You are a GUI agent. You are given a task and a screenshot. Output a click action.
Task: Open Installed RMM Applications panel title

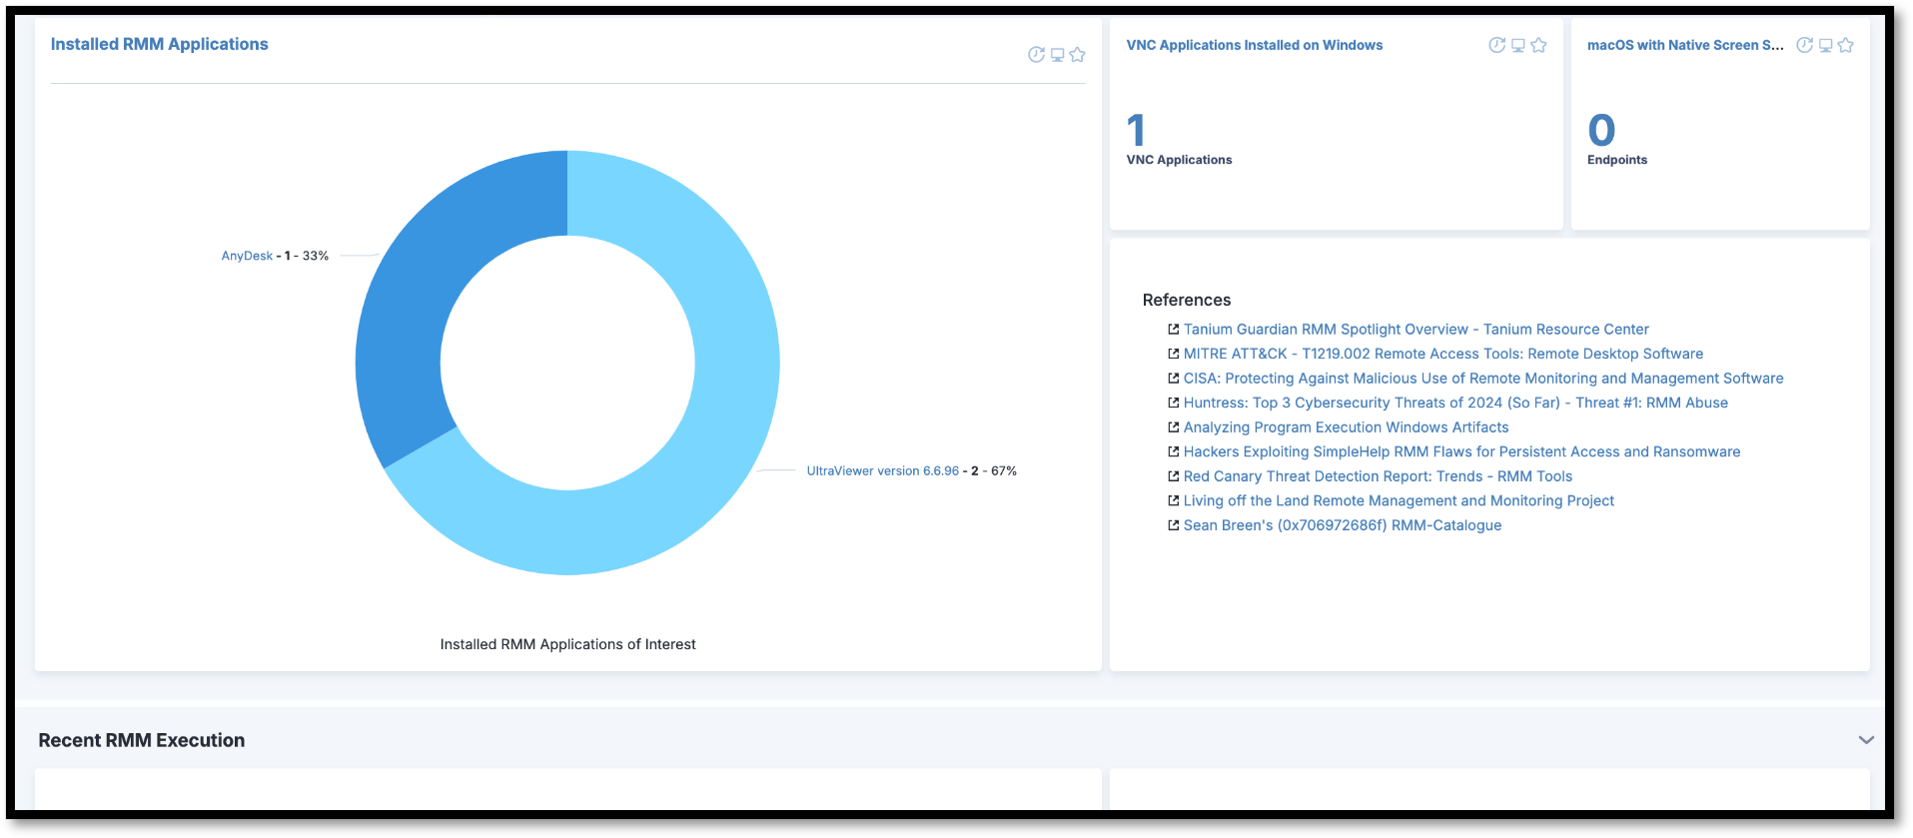click(159, 44)
